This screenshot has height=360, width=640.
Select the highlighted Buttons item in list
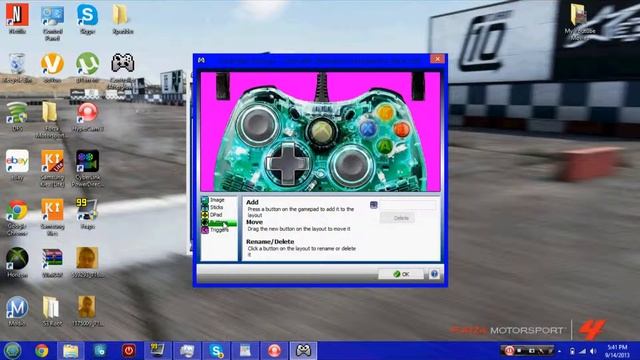tap(218, 222)
